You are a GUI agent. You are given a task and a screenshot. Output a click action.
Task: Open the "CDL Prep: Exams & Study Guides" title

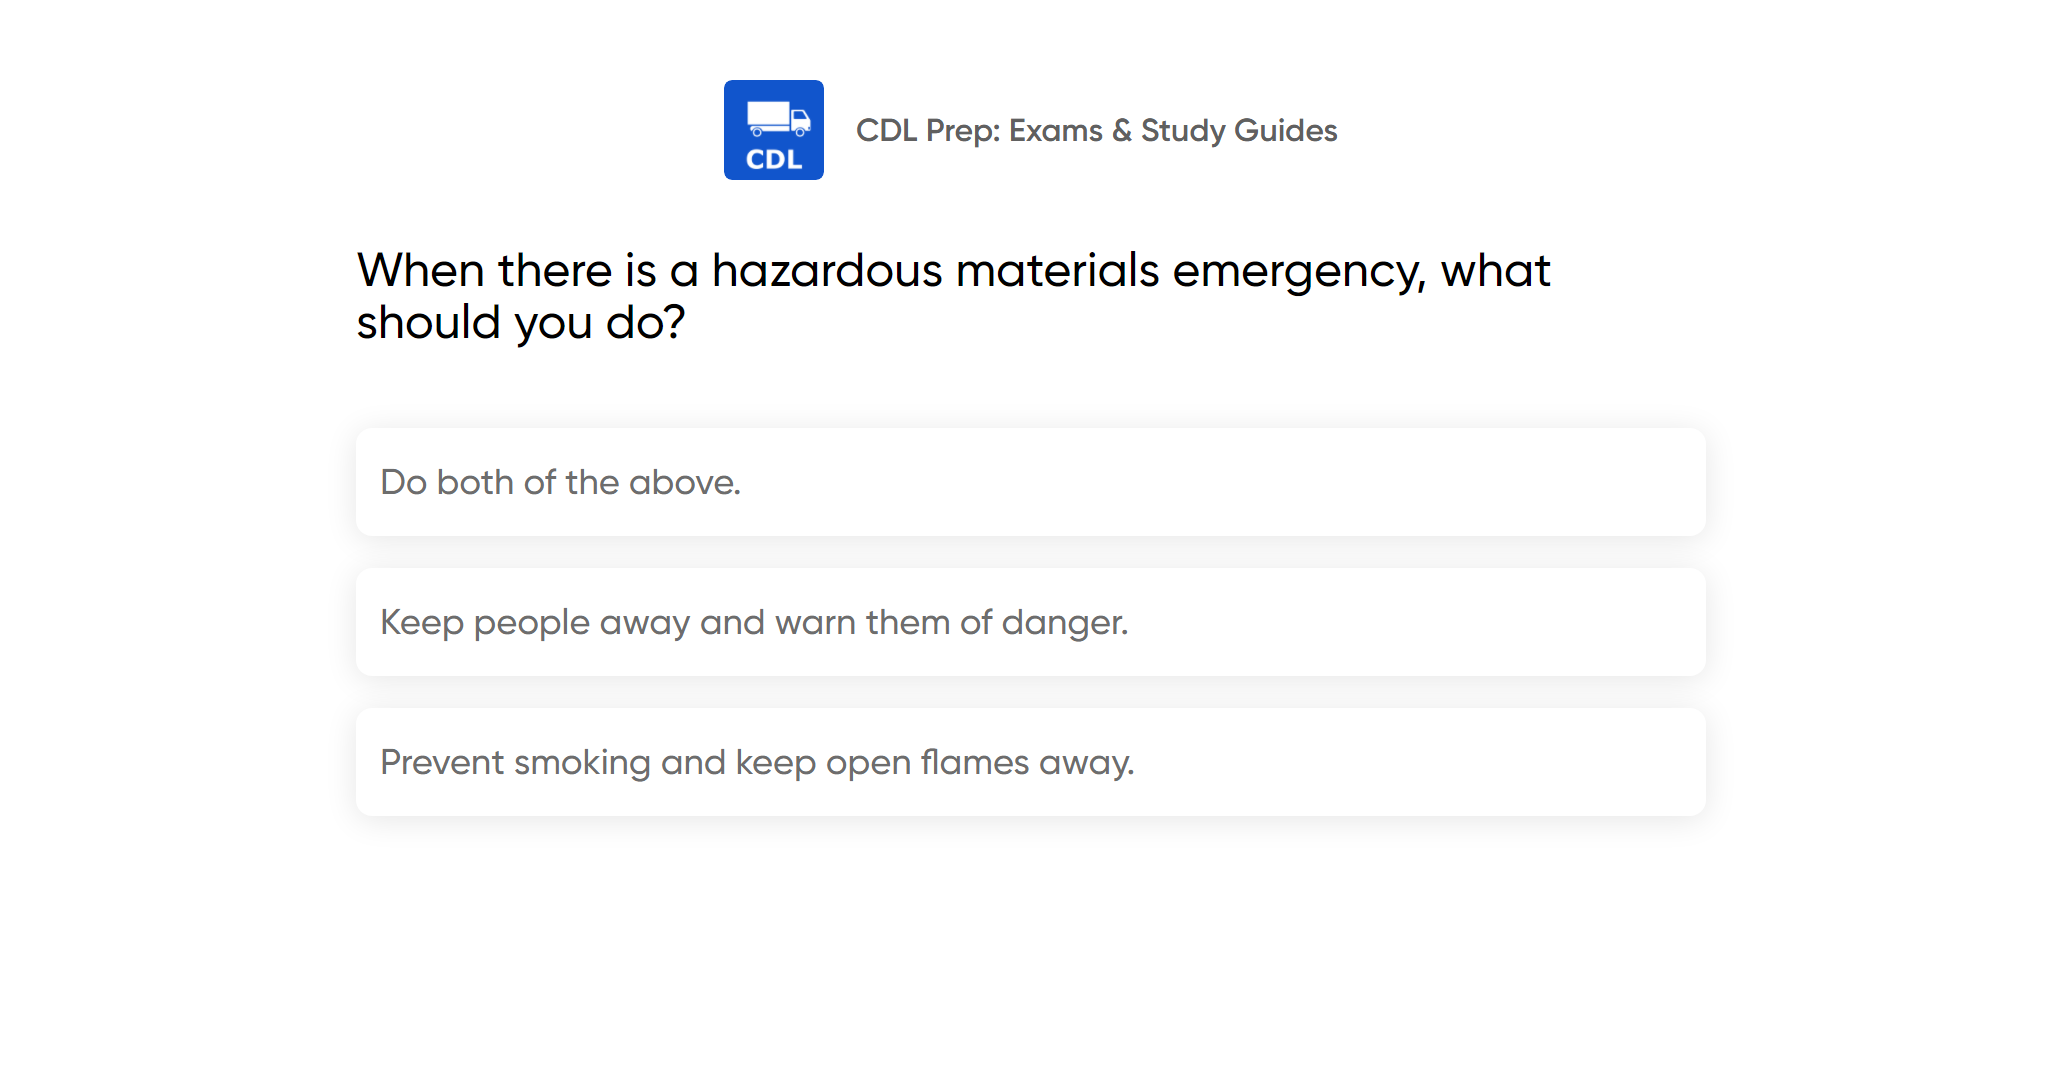pyautogui.click(x=1096, y=130)
